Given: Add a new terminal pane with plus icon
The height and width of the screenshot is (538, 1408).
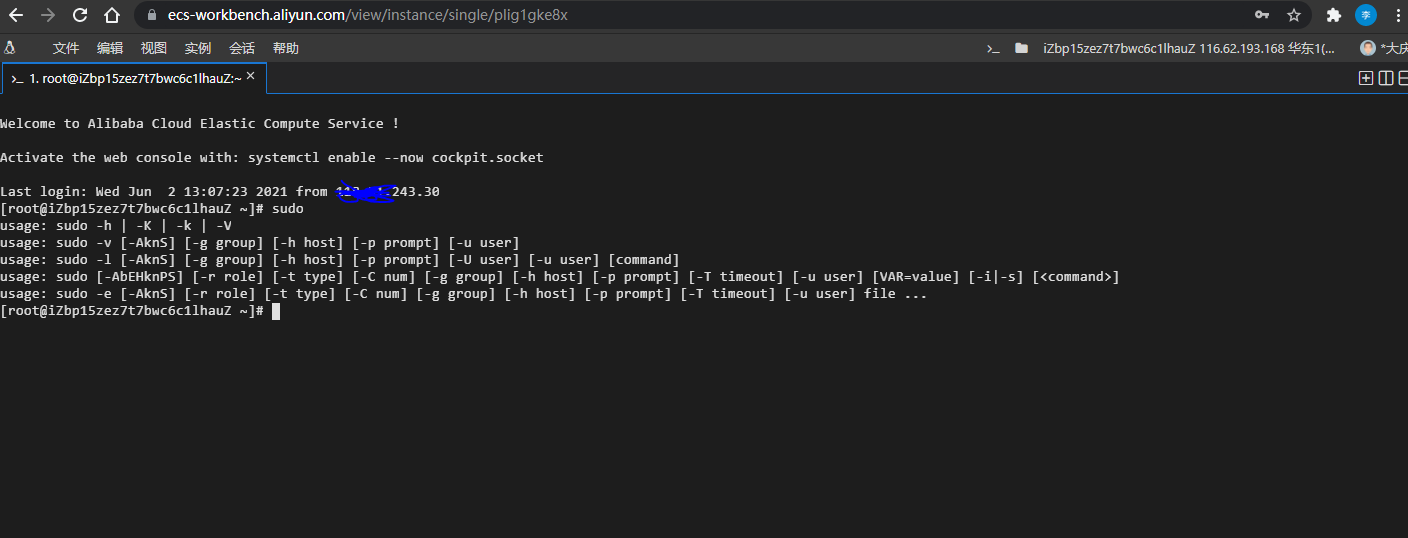Looking at the screenshot, I should [x=1366, y=78].
